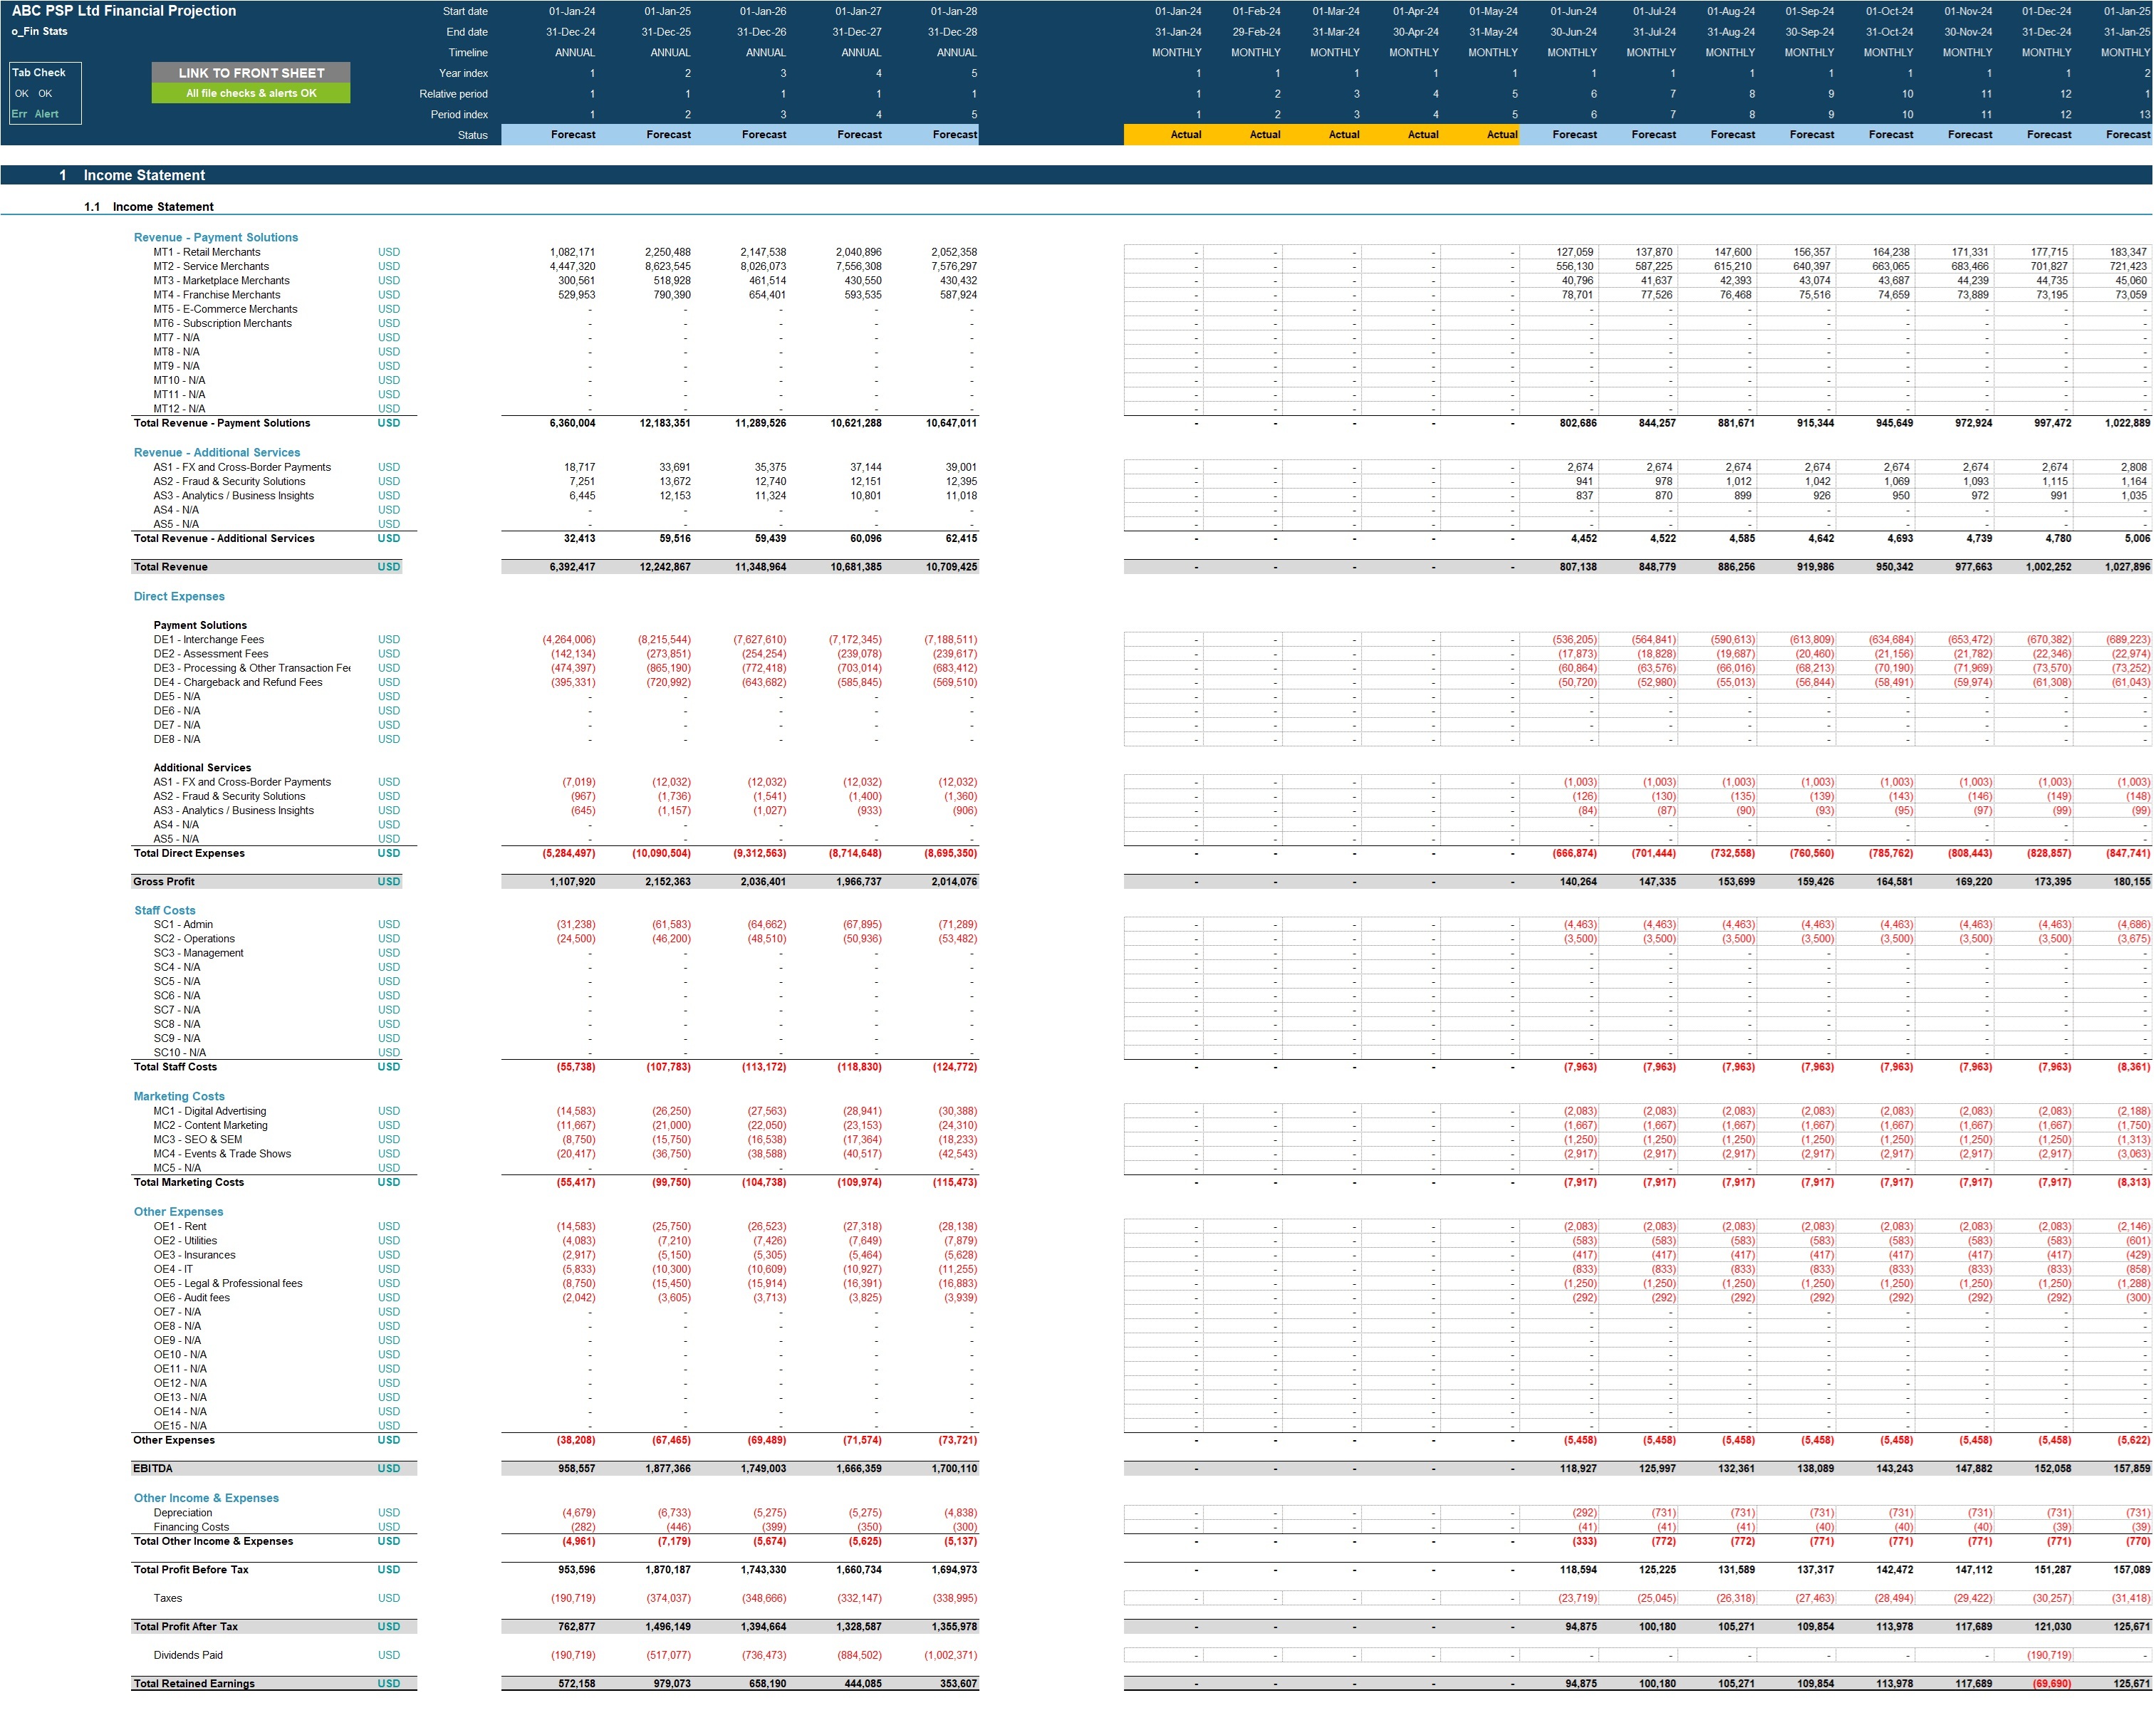
Task: Select the DE4 - Chargeback and Refund Fees label
Action: coord(238,683)
